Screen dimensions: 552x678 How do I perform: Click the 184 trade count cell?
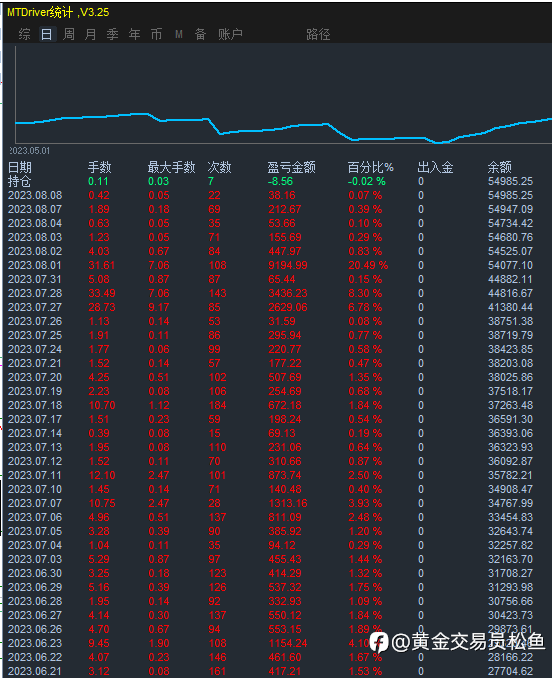pos(217,405)
